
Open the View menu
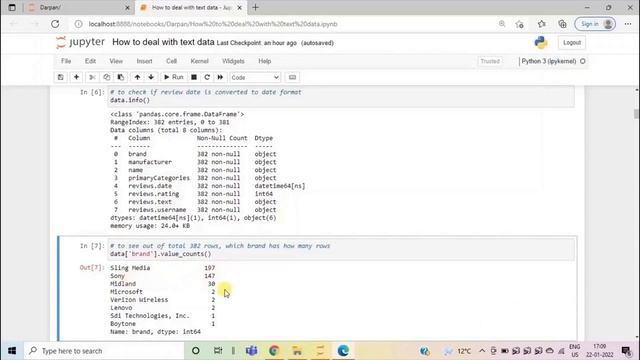pos(116,61)
